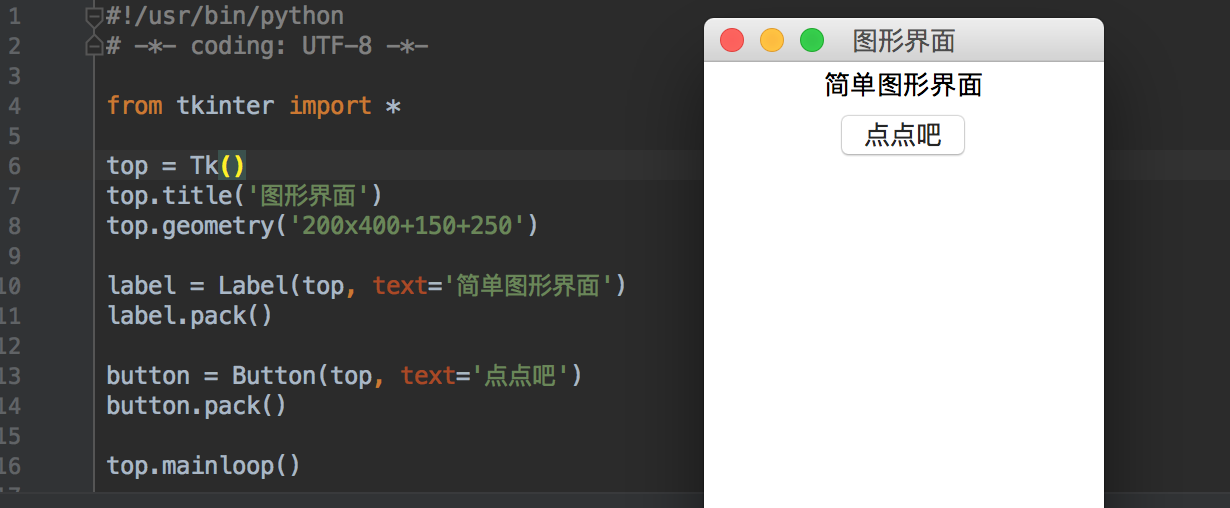Click the text keyword in the Label call
Image resolution: width=1230 pixels, height=508 pixels.
pos(400,285)
